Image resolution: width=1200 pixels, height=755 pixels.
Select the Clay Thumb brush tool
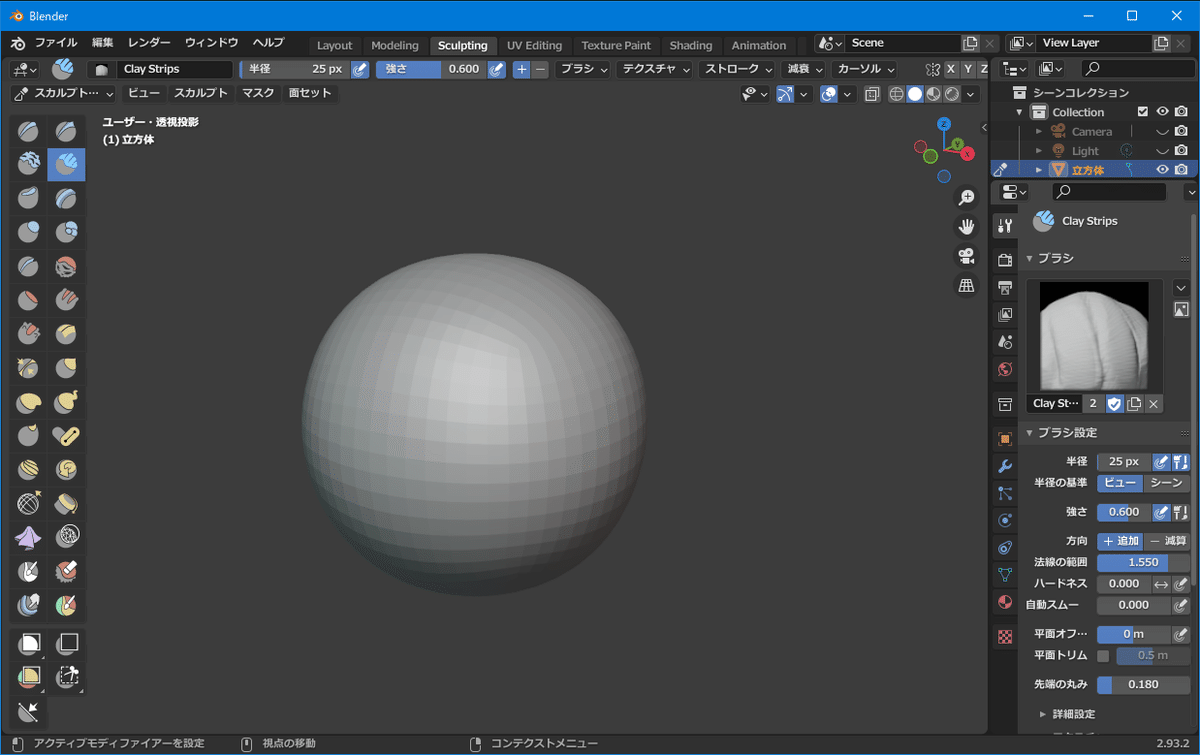tap(29, 199)
